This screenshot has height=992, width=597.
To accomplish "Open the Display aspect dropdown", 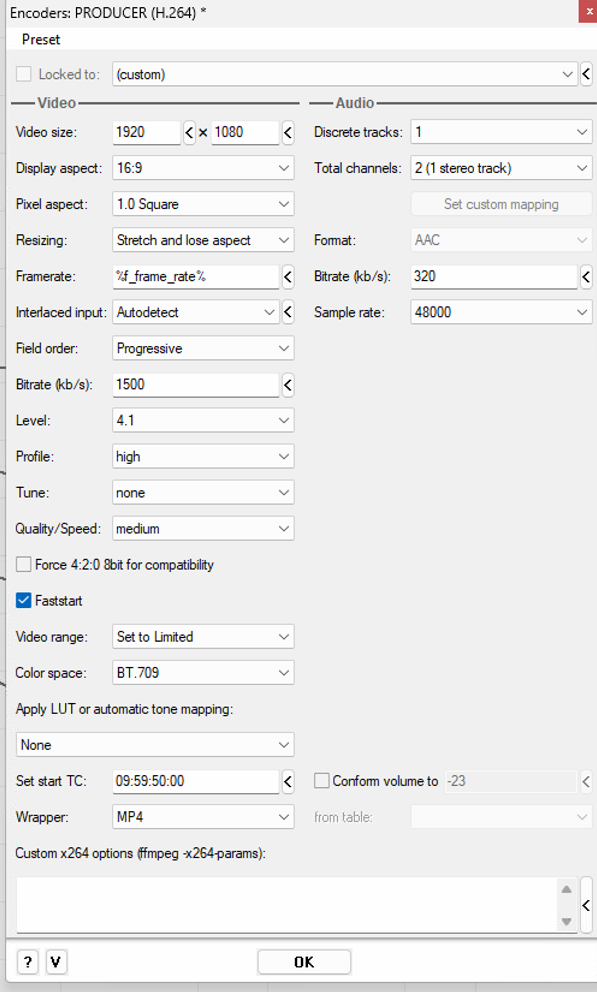I will [x=203, y=168].
